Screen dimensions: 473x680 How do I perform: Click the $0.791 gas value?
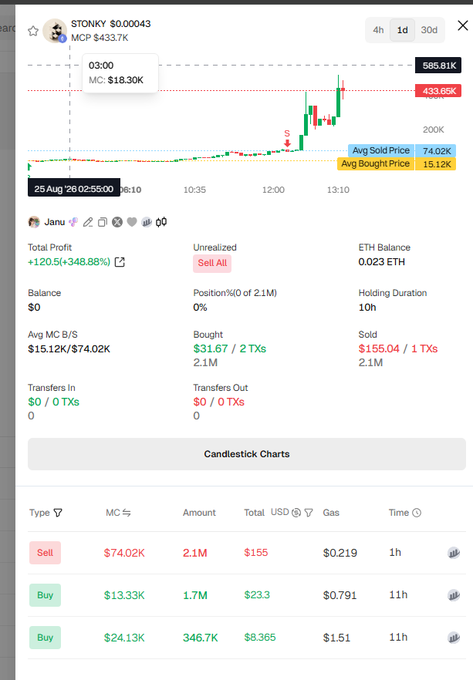[339, 595]
